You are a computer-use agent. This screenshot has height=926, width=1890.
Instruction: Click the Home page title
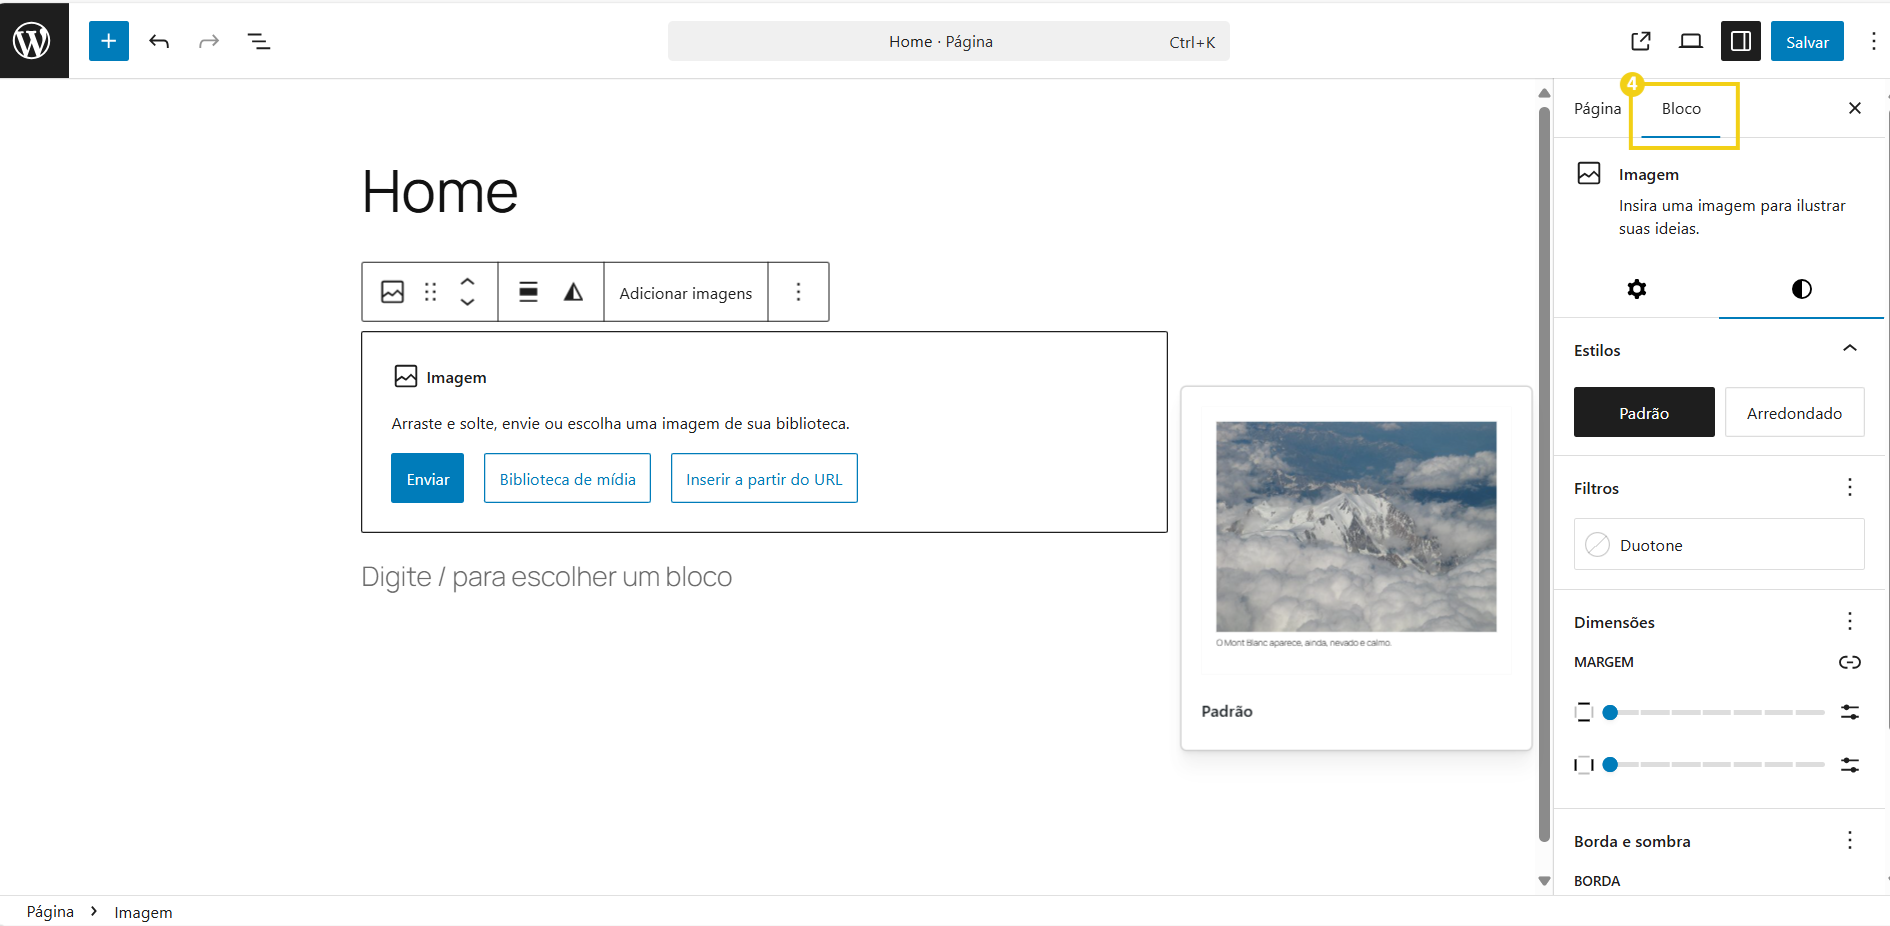coord(440,191)
